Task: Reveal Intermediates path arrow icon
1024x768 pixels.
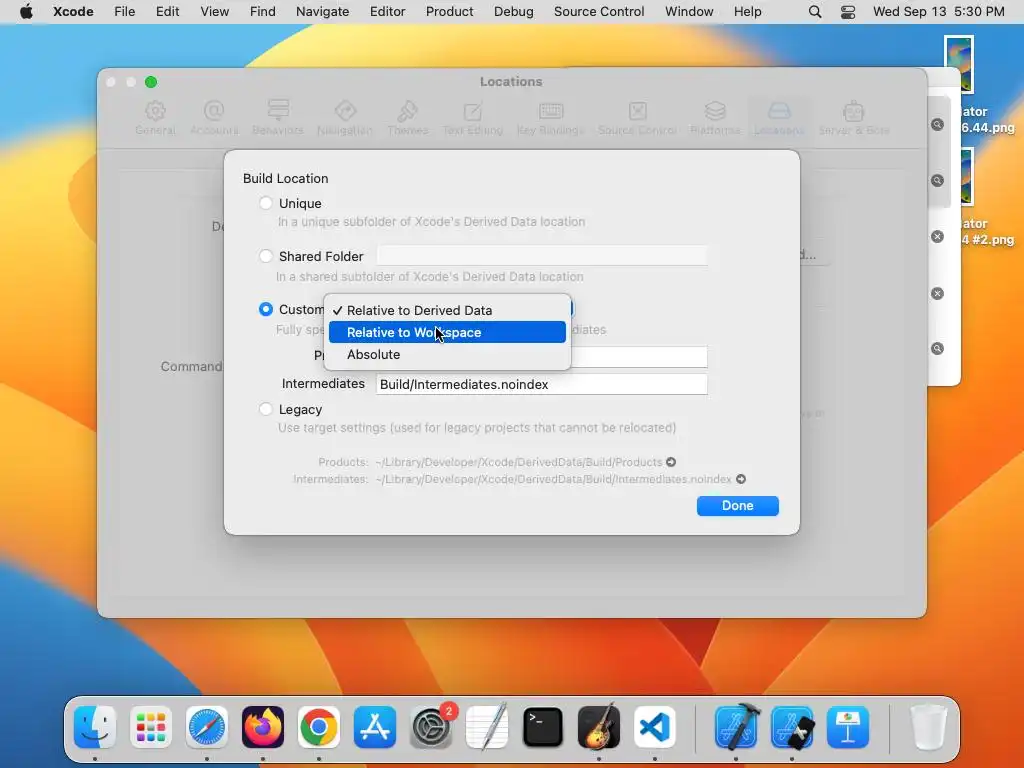Action: coord(741,479)
